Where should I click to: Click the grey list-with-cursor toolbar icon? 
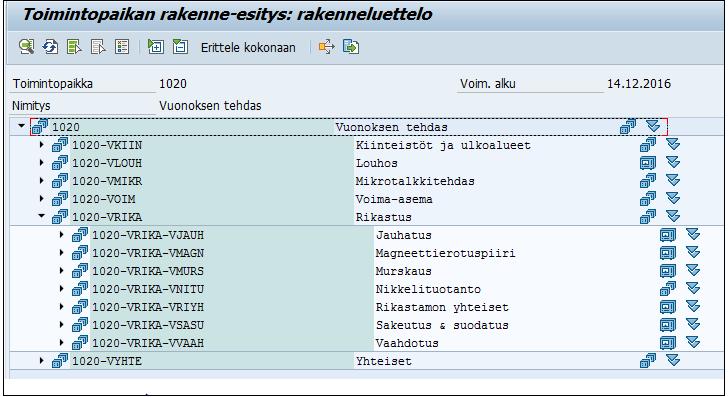[x=98, y=47]
